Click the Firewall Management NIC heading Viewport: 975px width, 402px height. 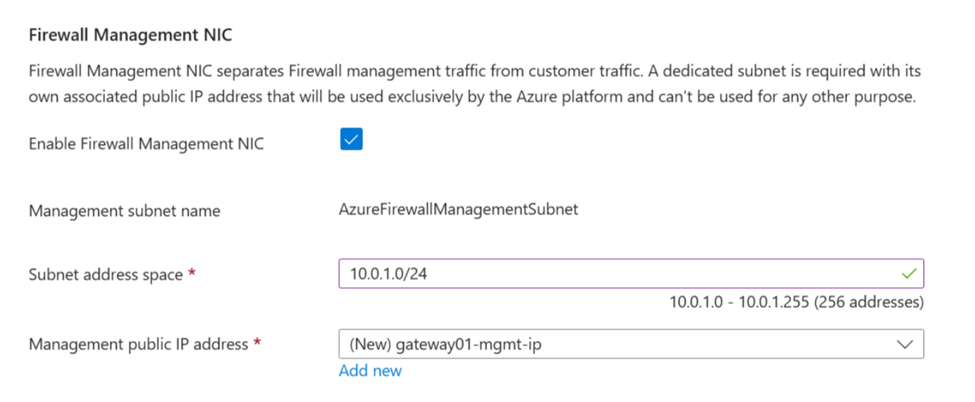[130, 35]
